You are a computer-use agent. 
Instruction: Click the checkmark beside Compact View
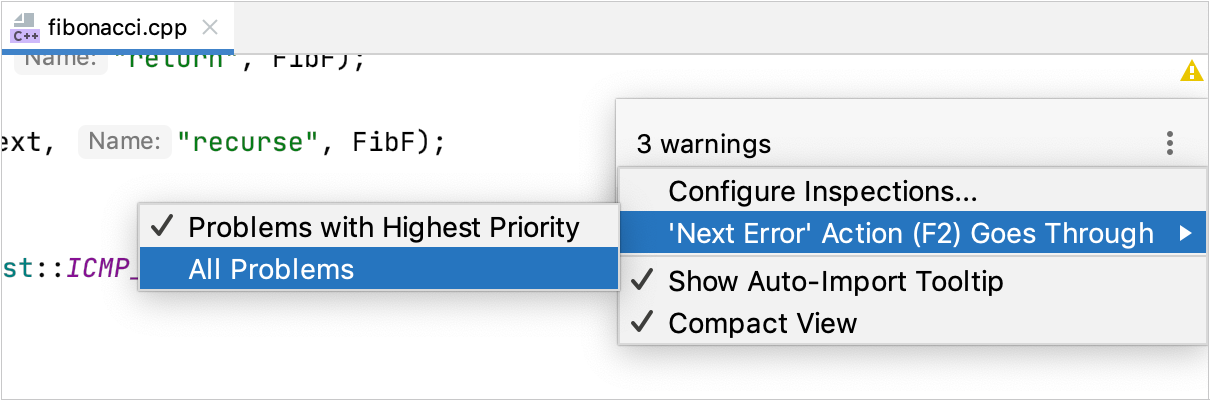point(643,323)
